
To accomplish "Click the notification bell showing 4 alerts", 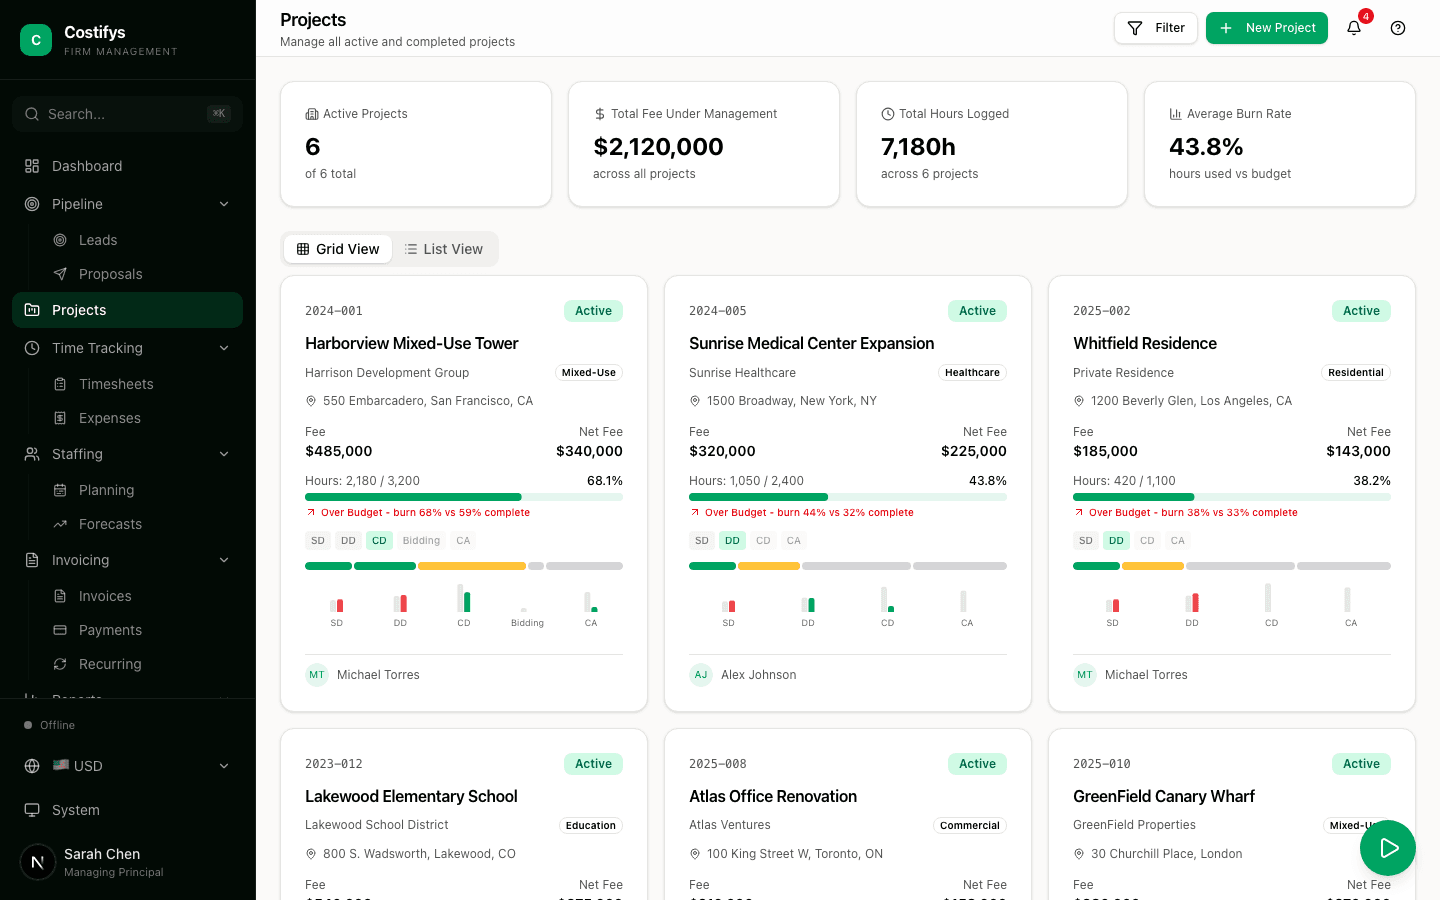I will [1354, 28].
